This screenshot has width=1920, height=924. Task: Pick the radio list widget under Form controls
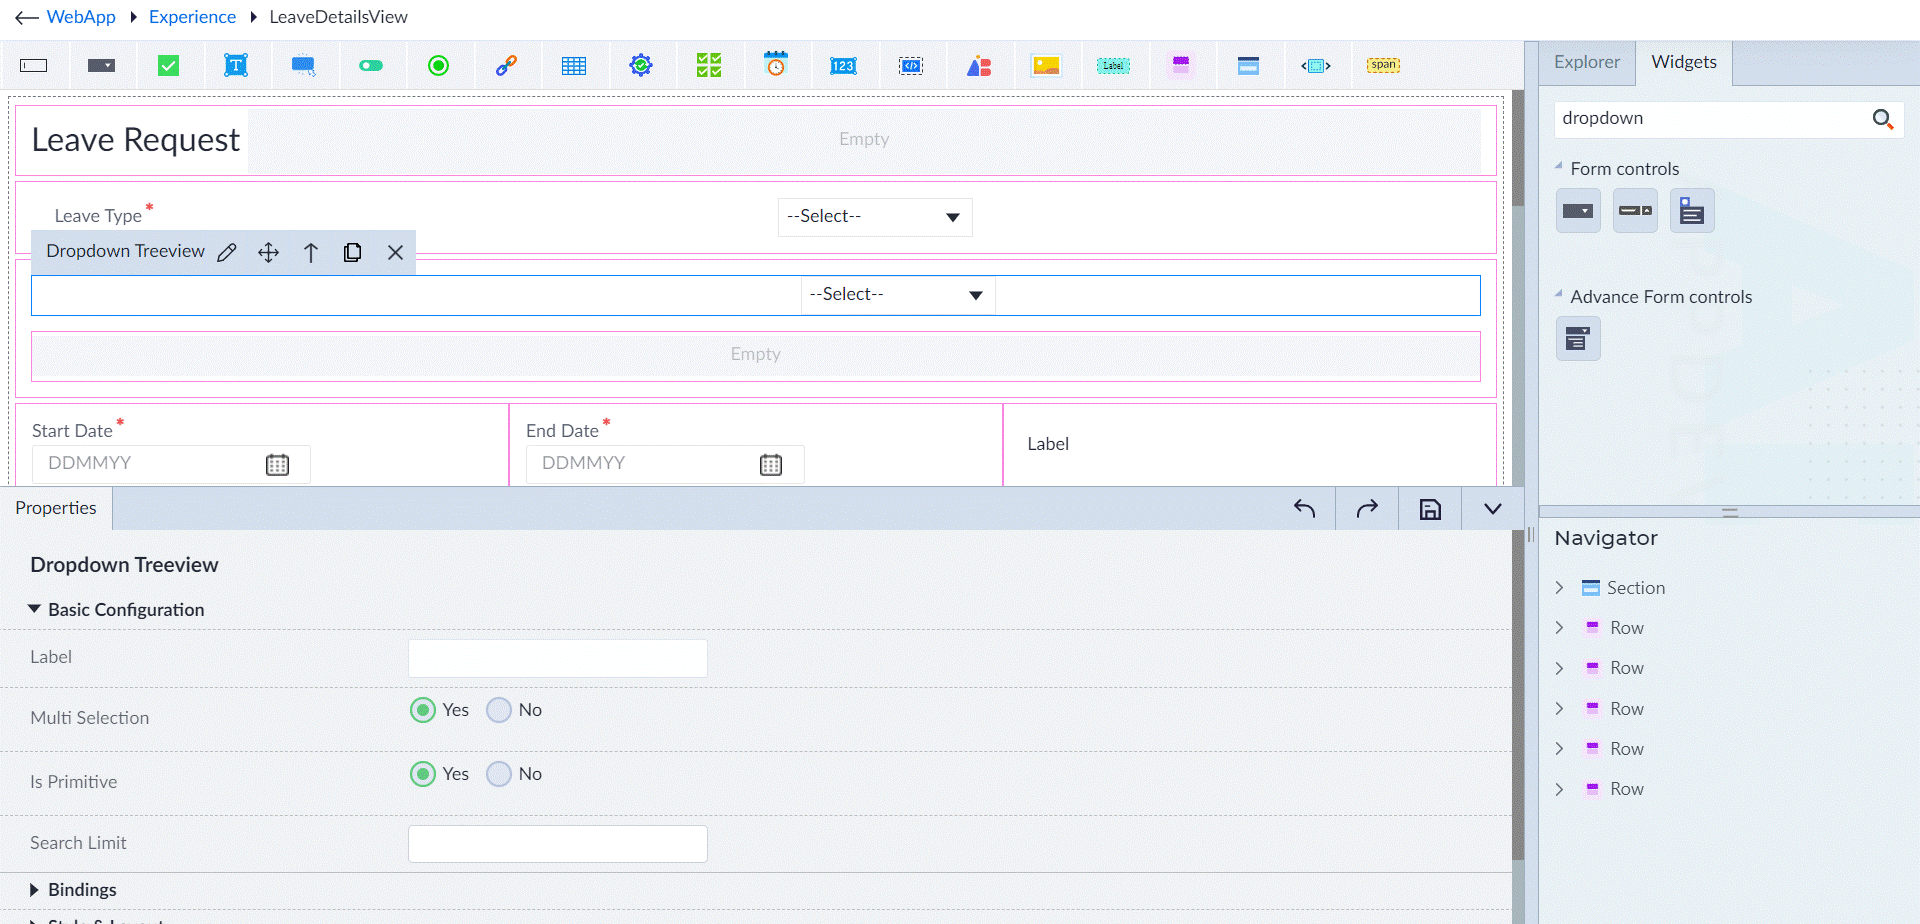[1692, 211]
